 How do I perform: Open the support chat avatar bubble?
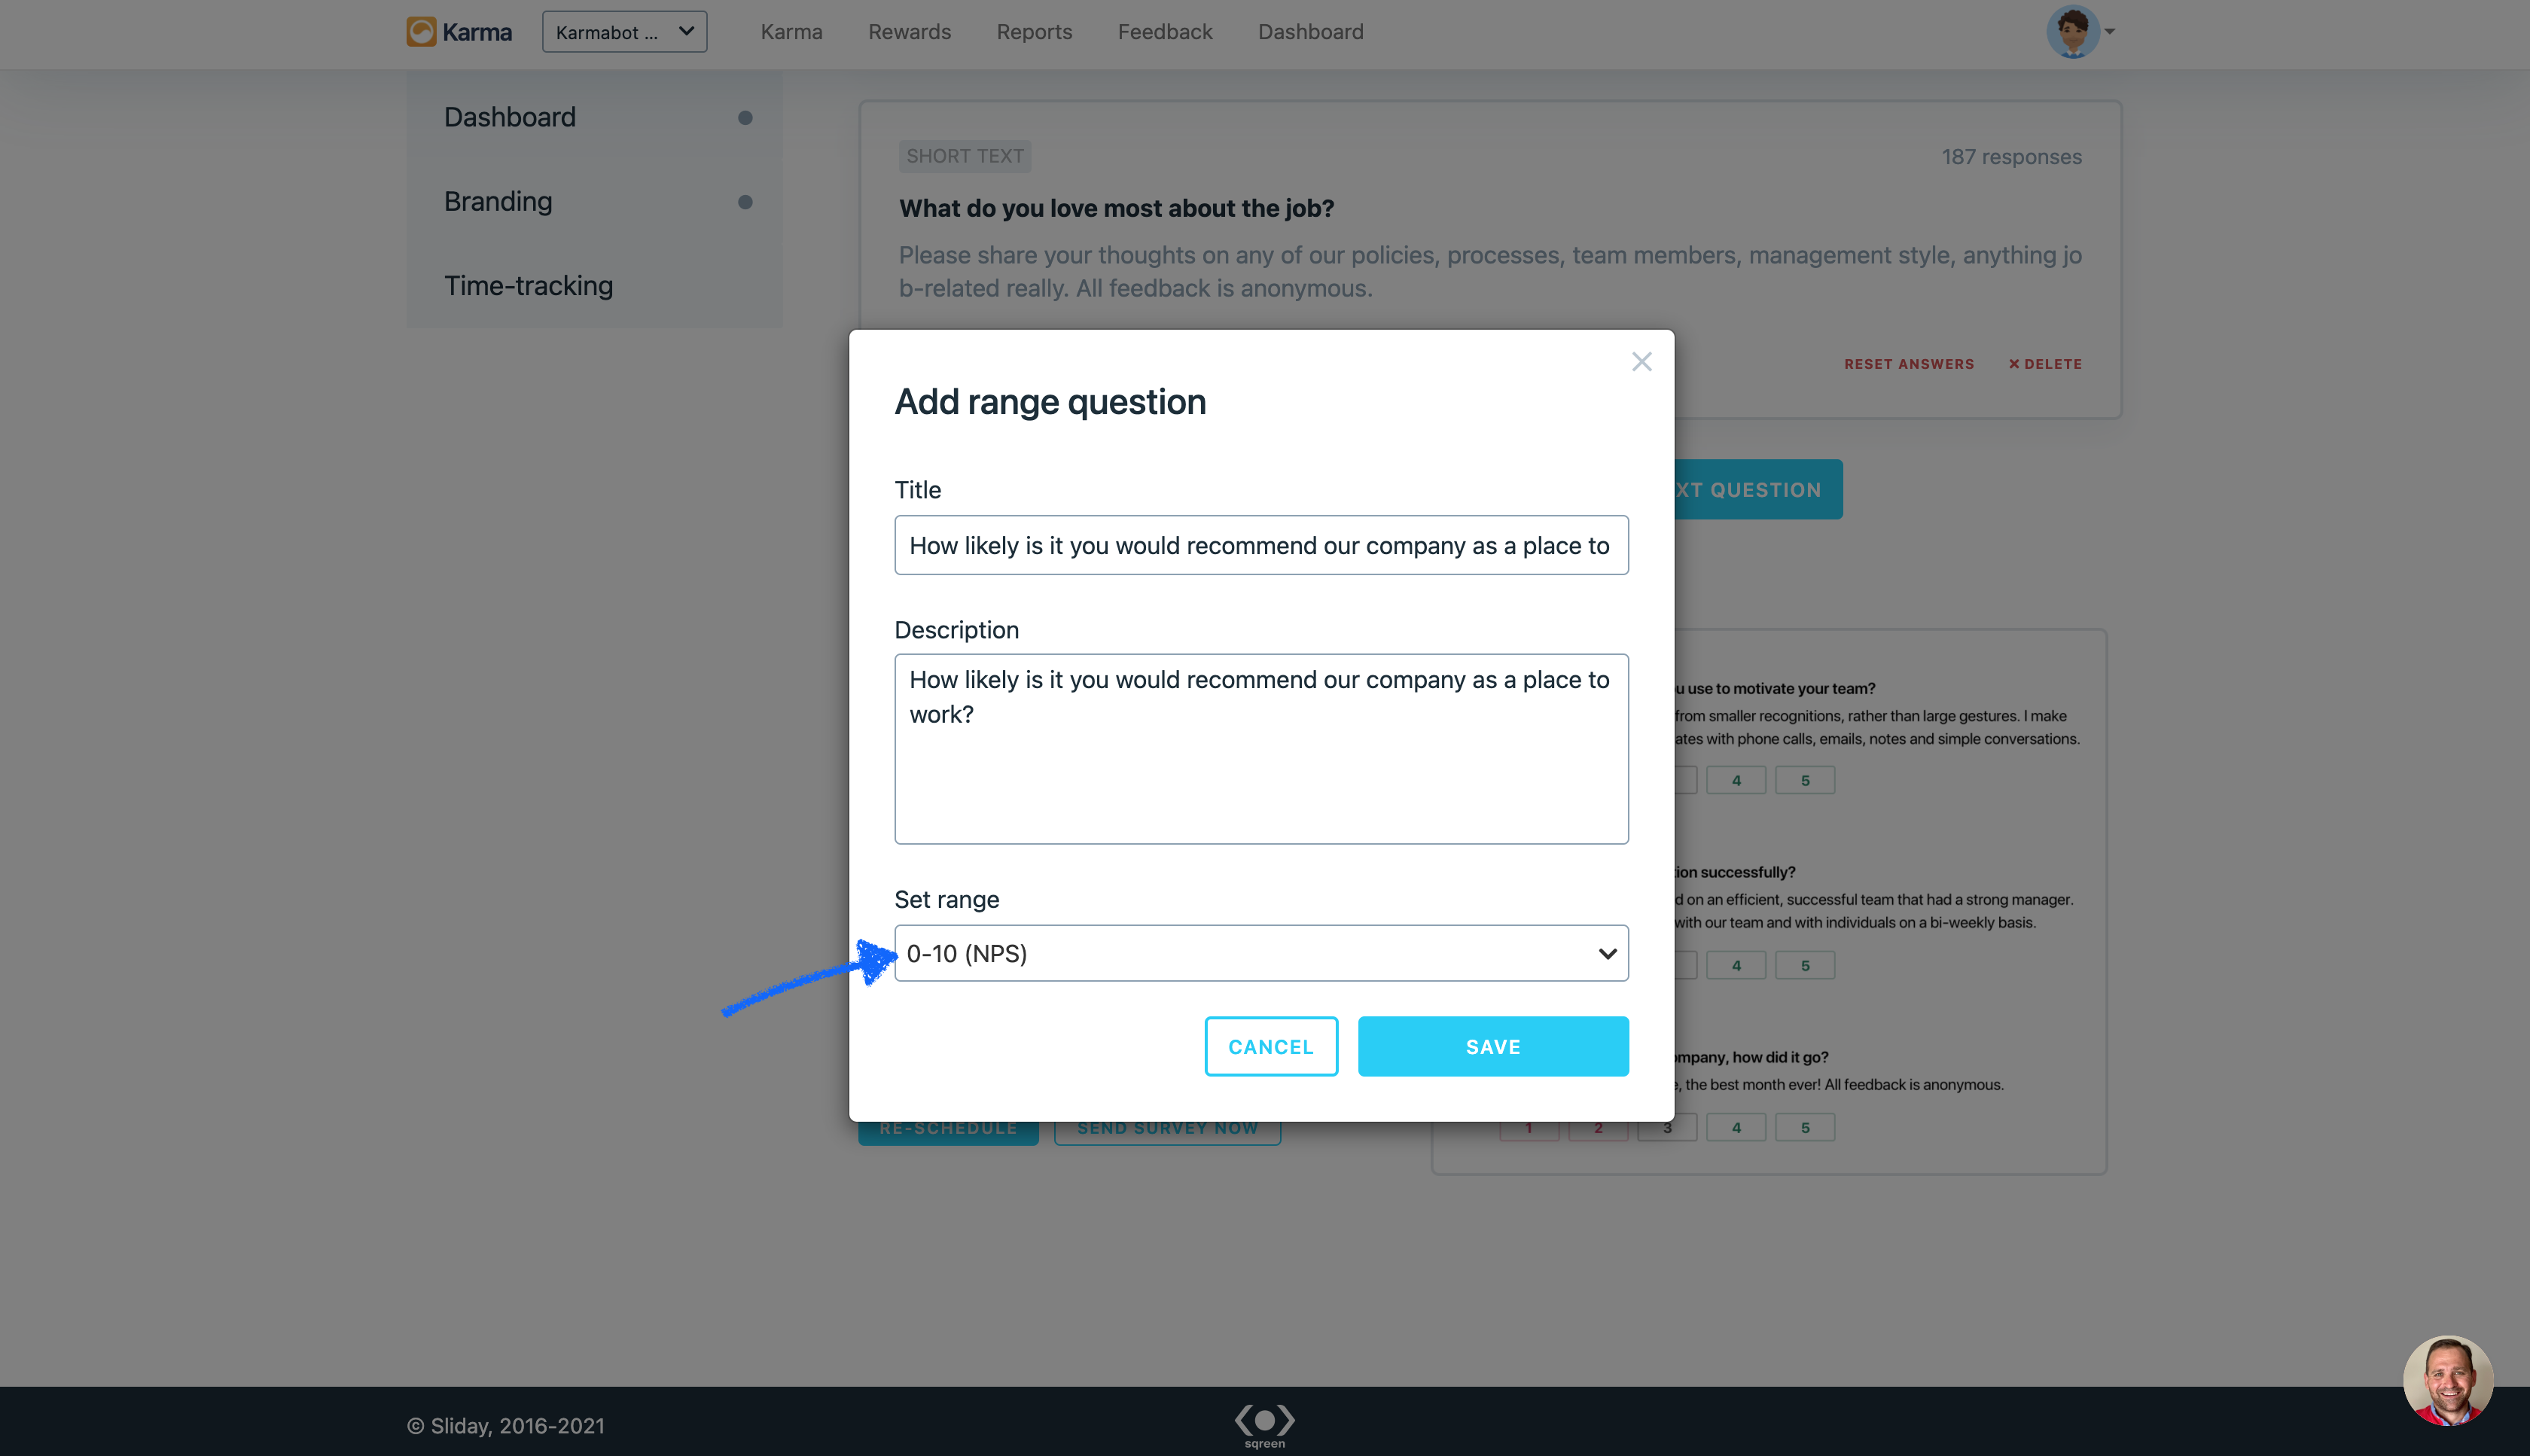click(x=2447, y=1380)
